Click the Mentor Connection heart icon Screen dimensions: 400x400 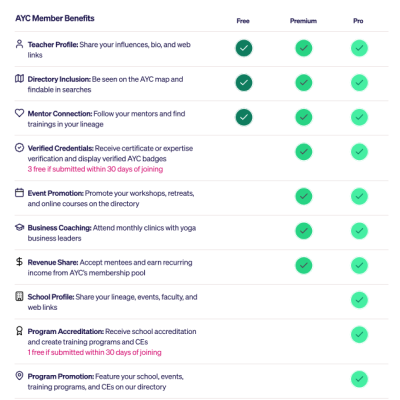point(19,113)
